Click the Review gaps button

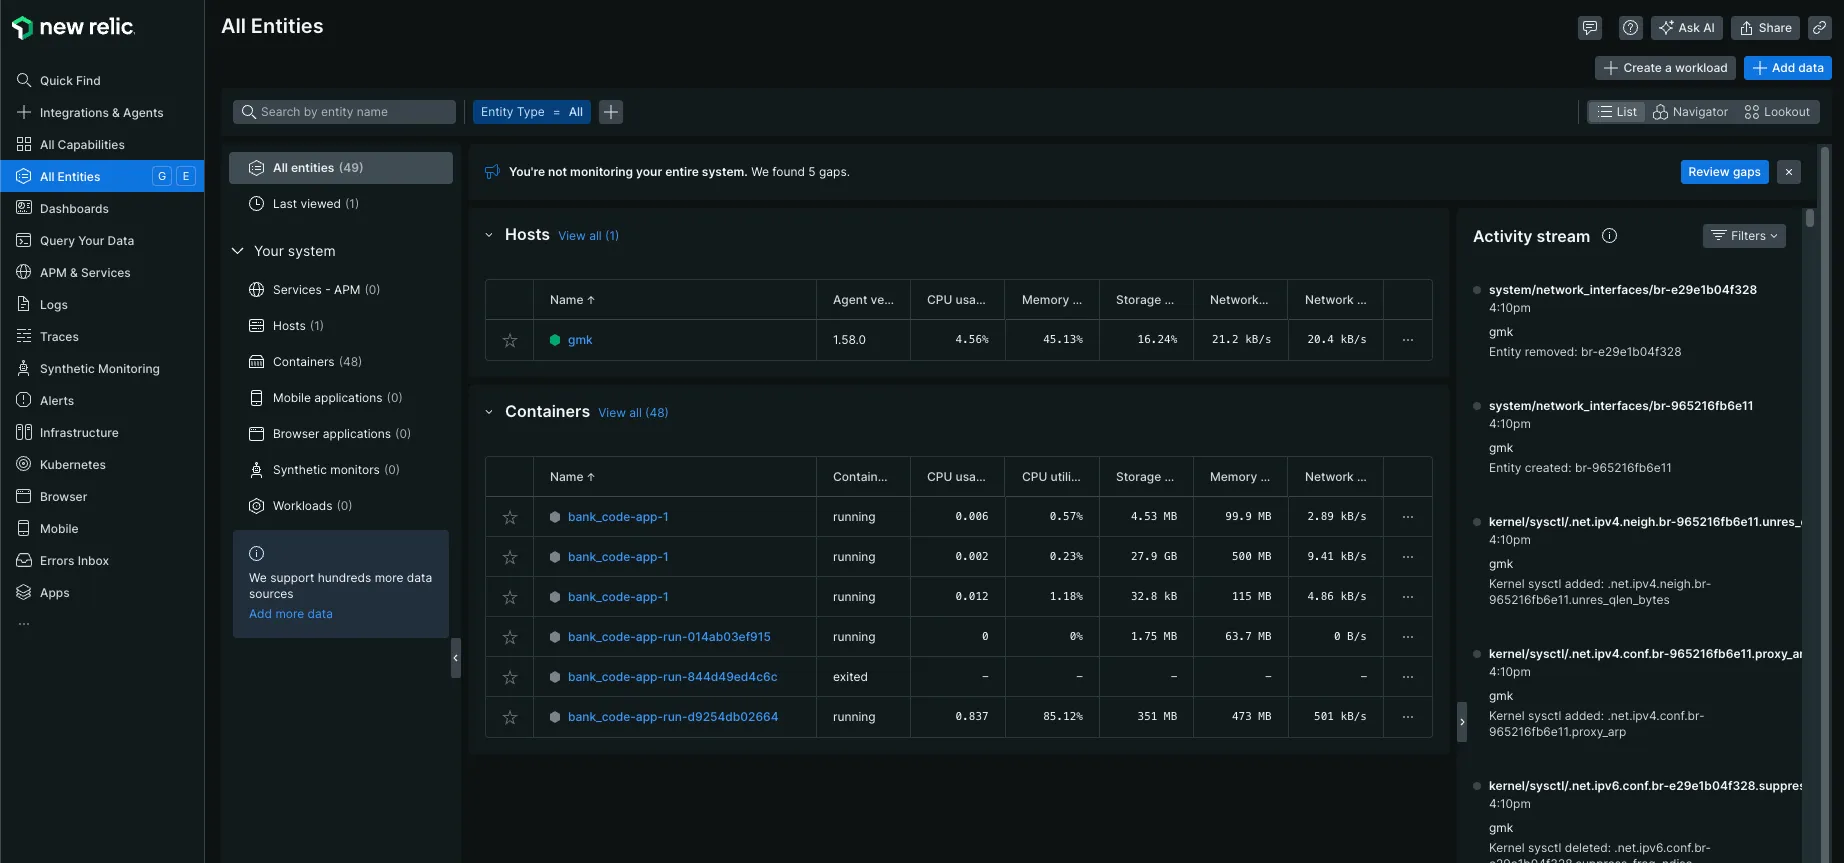(1724, 172)
